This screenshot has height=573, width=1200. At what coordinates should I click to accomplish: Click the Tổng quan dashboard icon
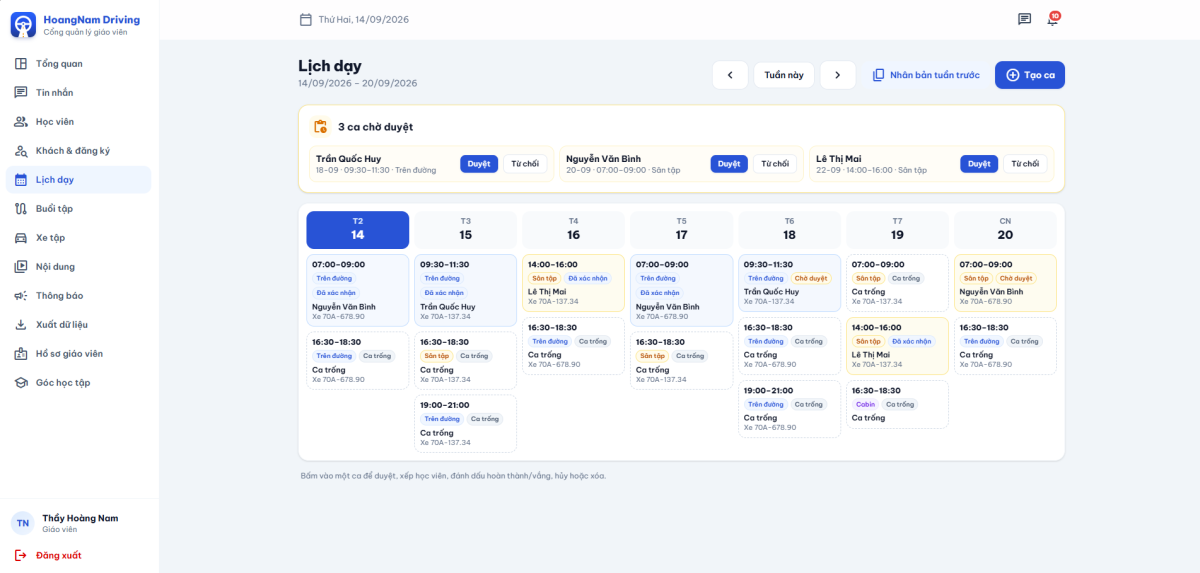pyautogui.click(x=21, y=64)
